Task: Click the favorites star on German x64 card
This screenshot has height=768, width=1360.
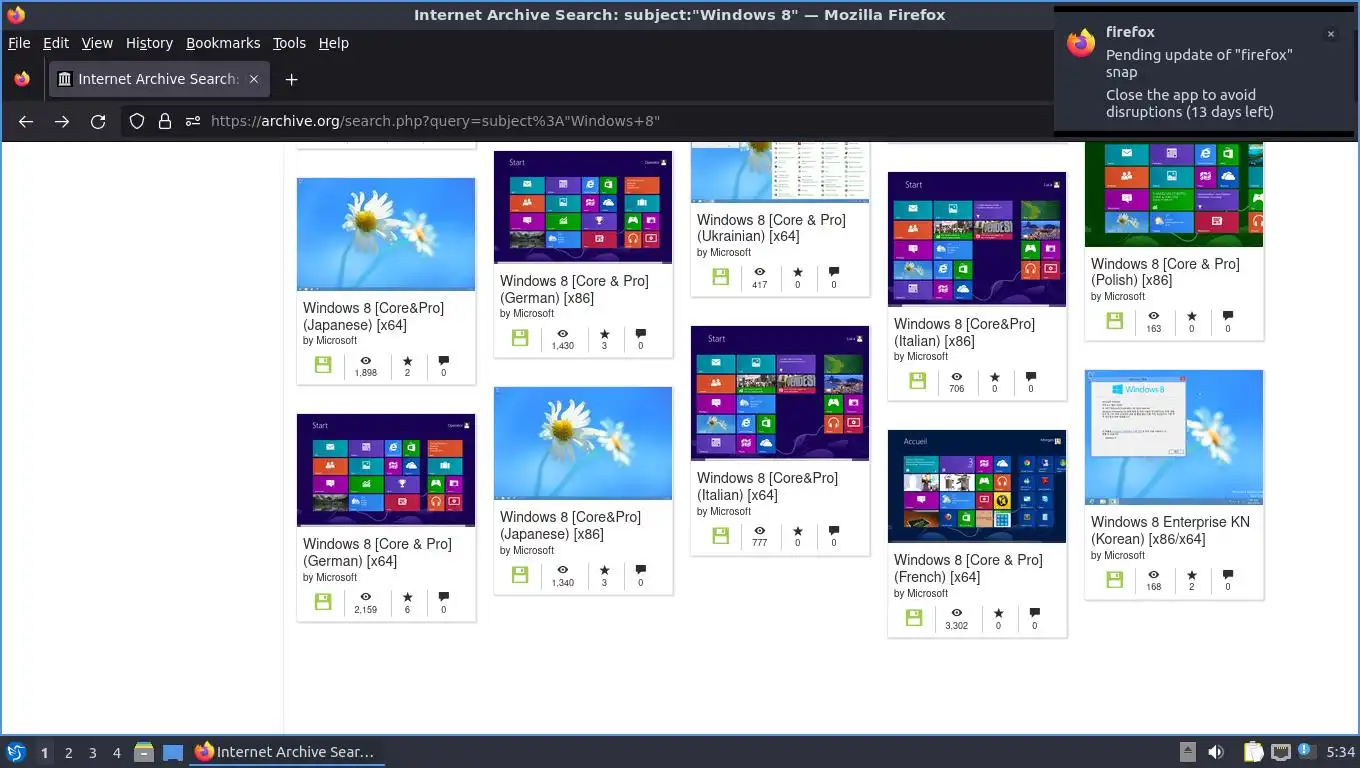Action: [407, 596]
